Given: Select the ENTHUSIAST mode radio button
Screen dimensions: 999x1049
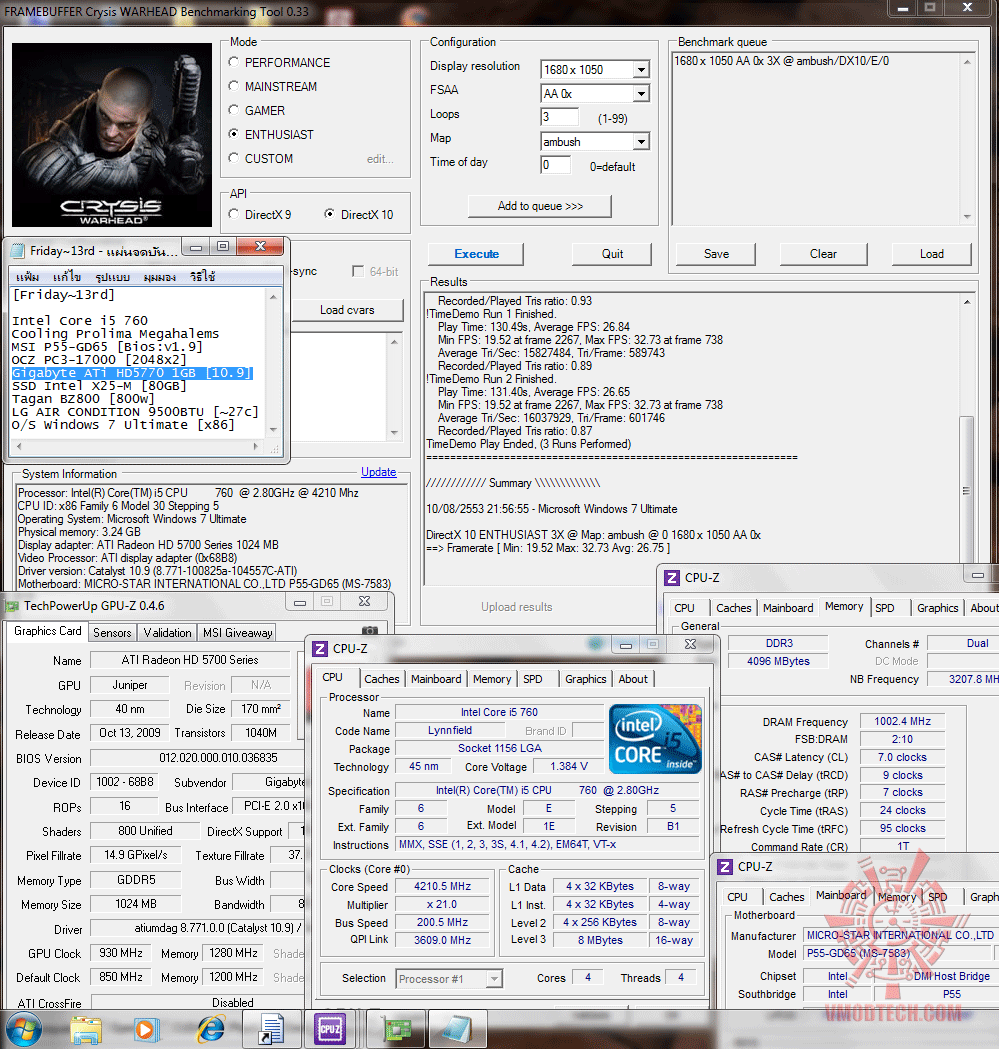Looking at the screenshot, I should (x=234, y=134).
